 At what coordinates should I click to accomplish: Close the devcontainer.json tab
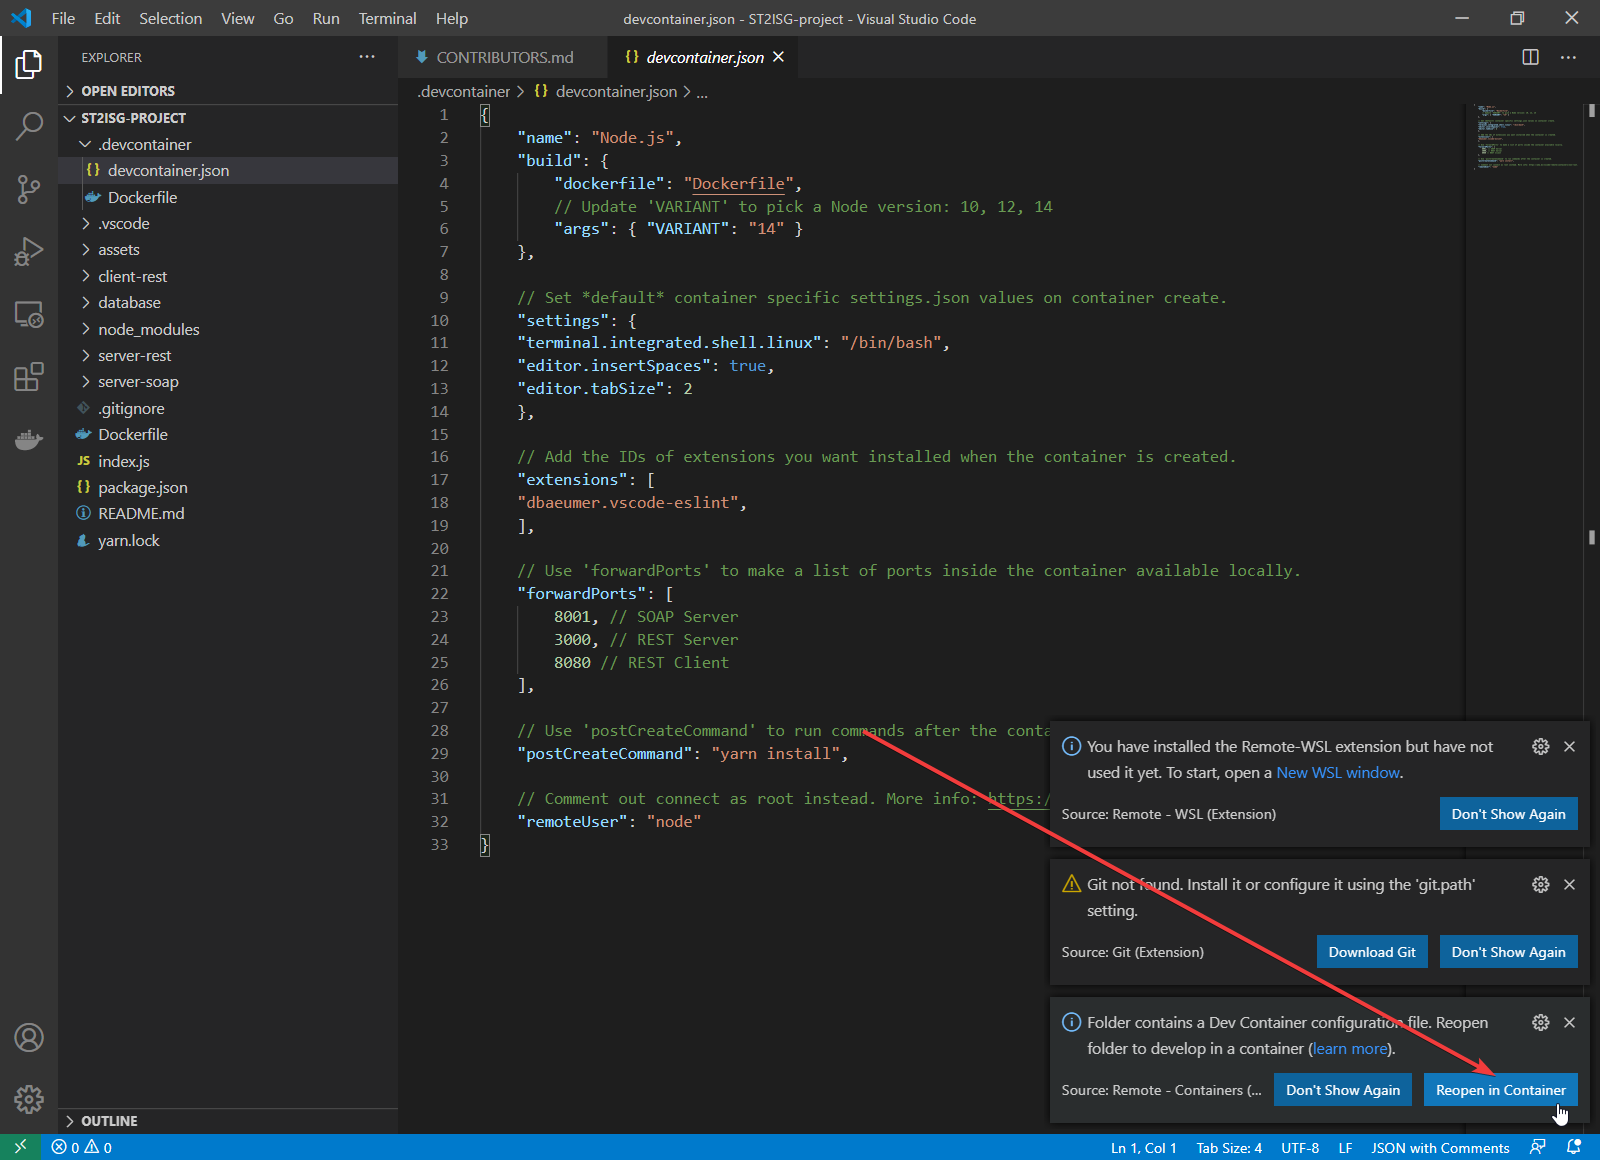pyautogui.click(x=778, y=57)
